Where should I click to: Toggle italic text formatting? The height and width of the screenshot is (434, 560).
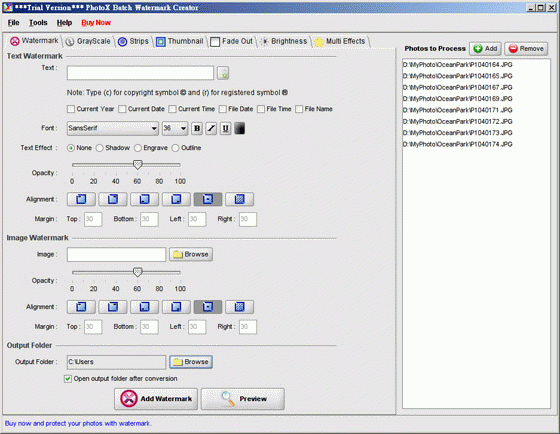[x=211, y=128]
